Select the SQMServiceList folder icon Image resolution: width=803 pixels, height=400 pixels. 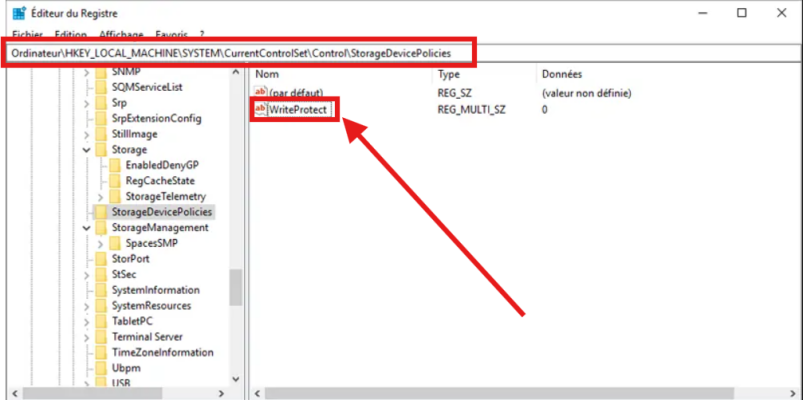[101, 87]
